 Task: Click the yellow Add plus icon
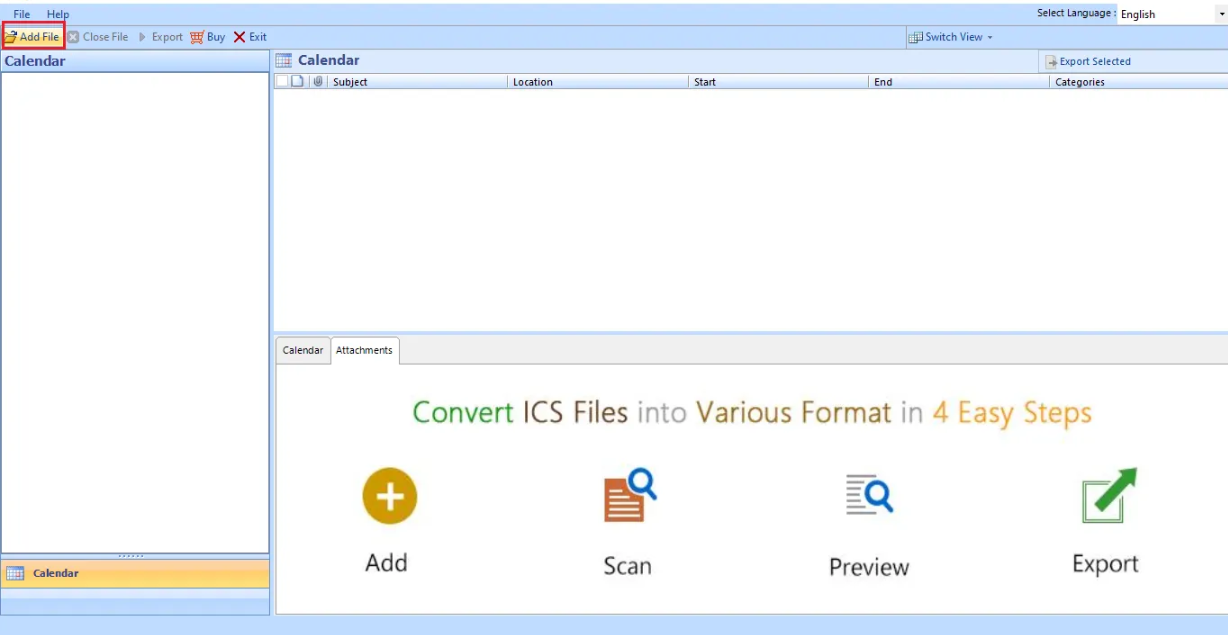click(389, 496)
